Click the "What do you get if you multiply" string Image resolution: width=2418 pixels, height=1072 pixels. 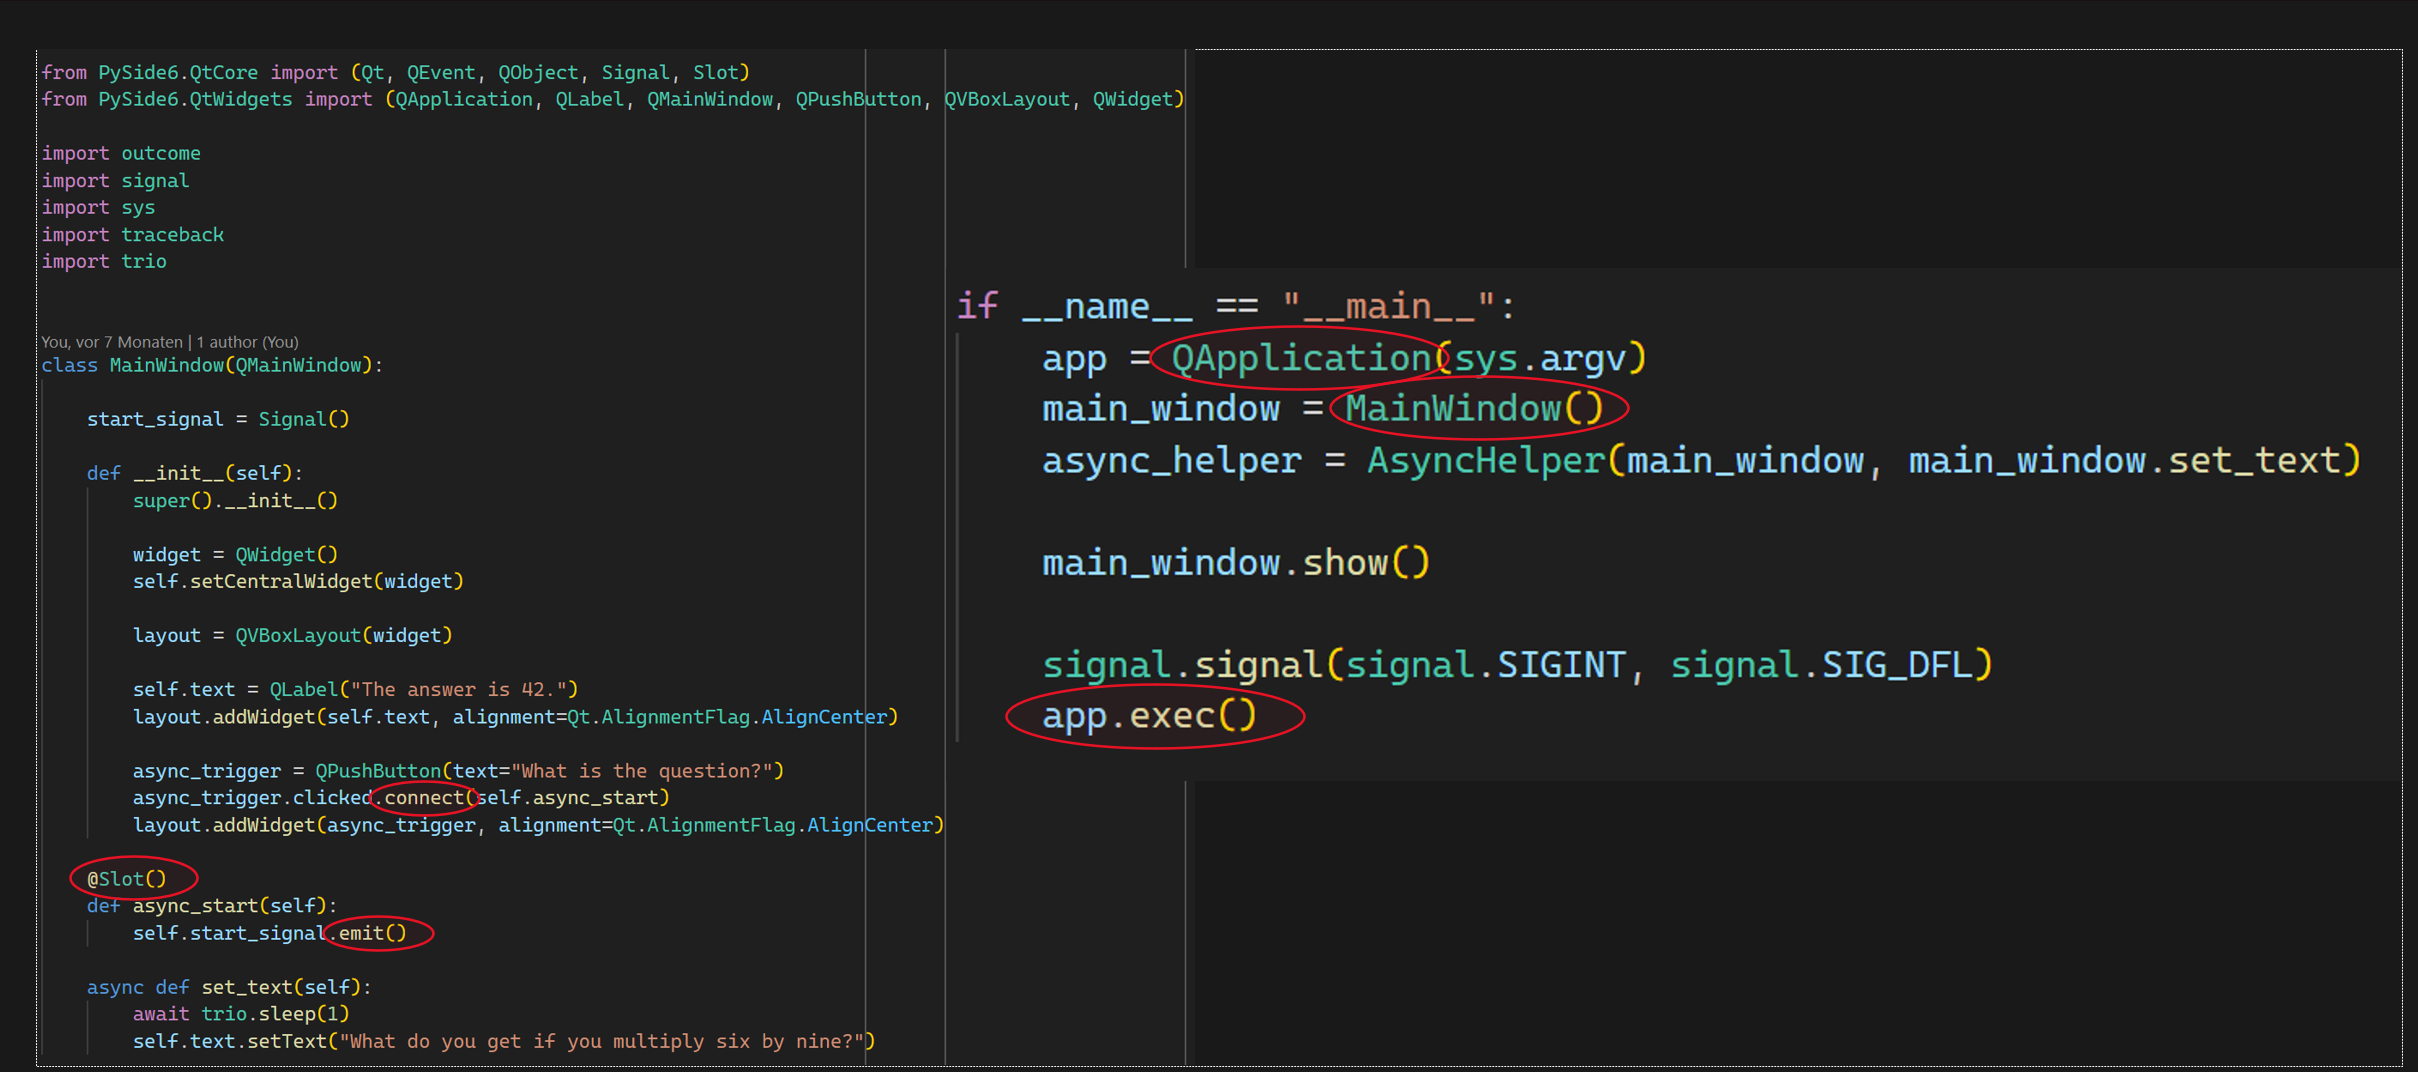coord(602,1041)
